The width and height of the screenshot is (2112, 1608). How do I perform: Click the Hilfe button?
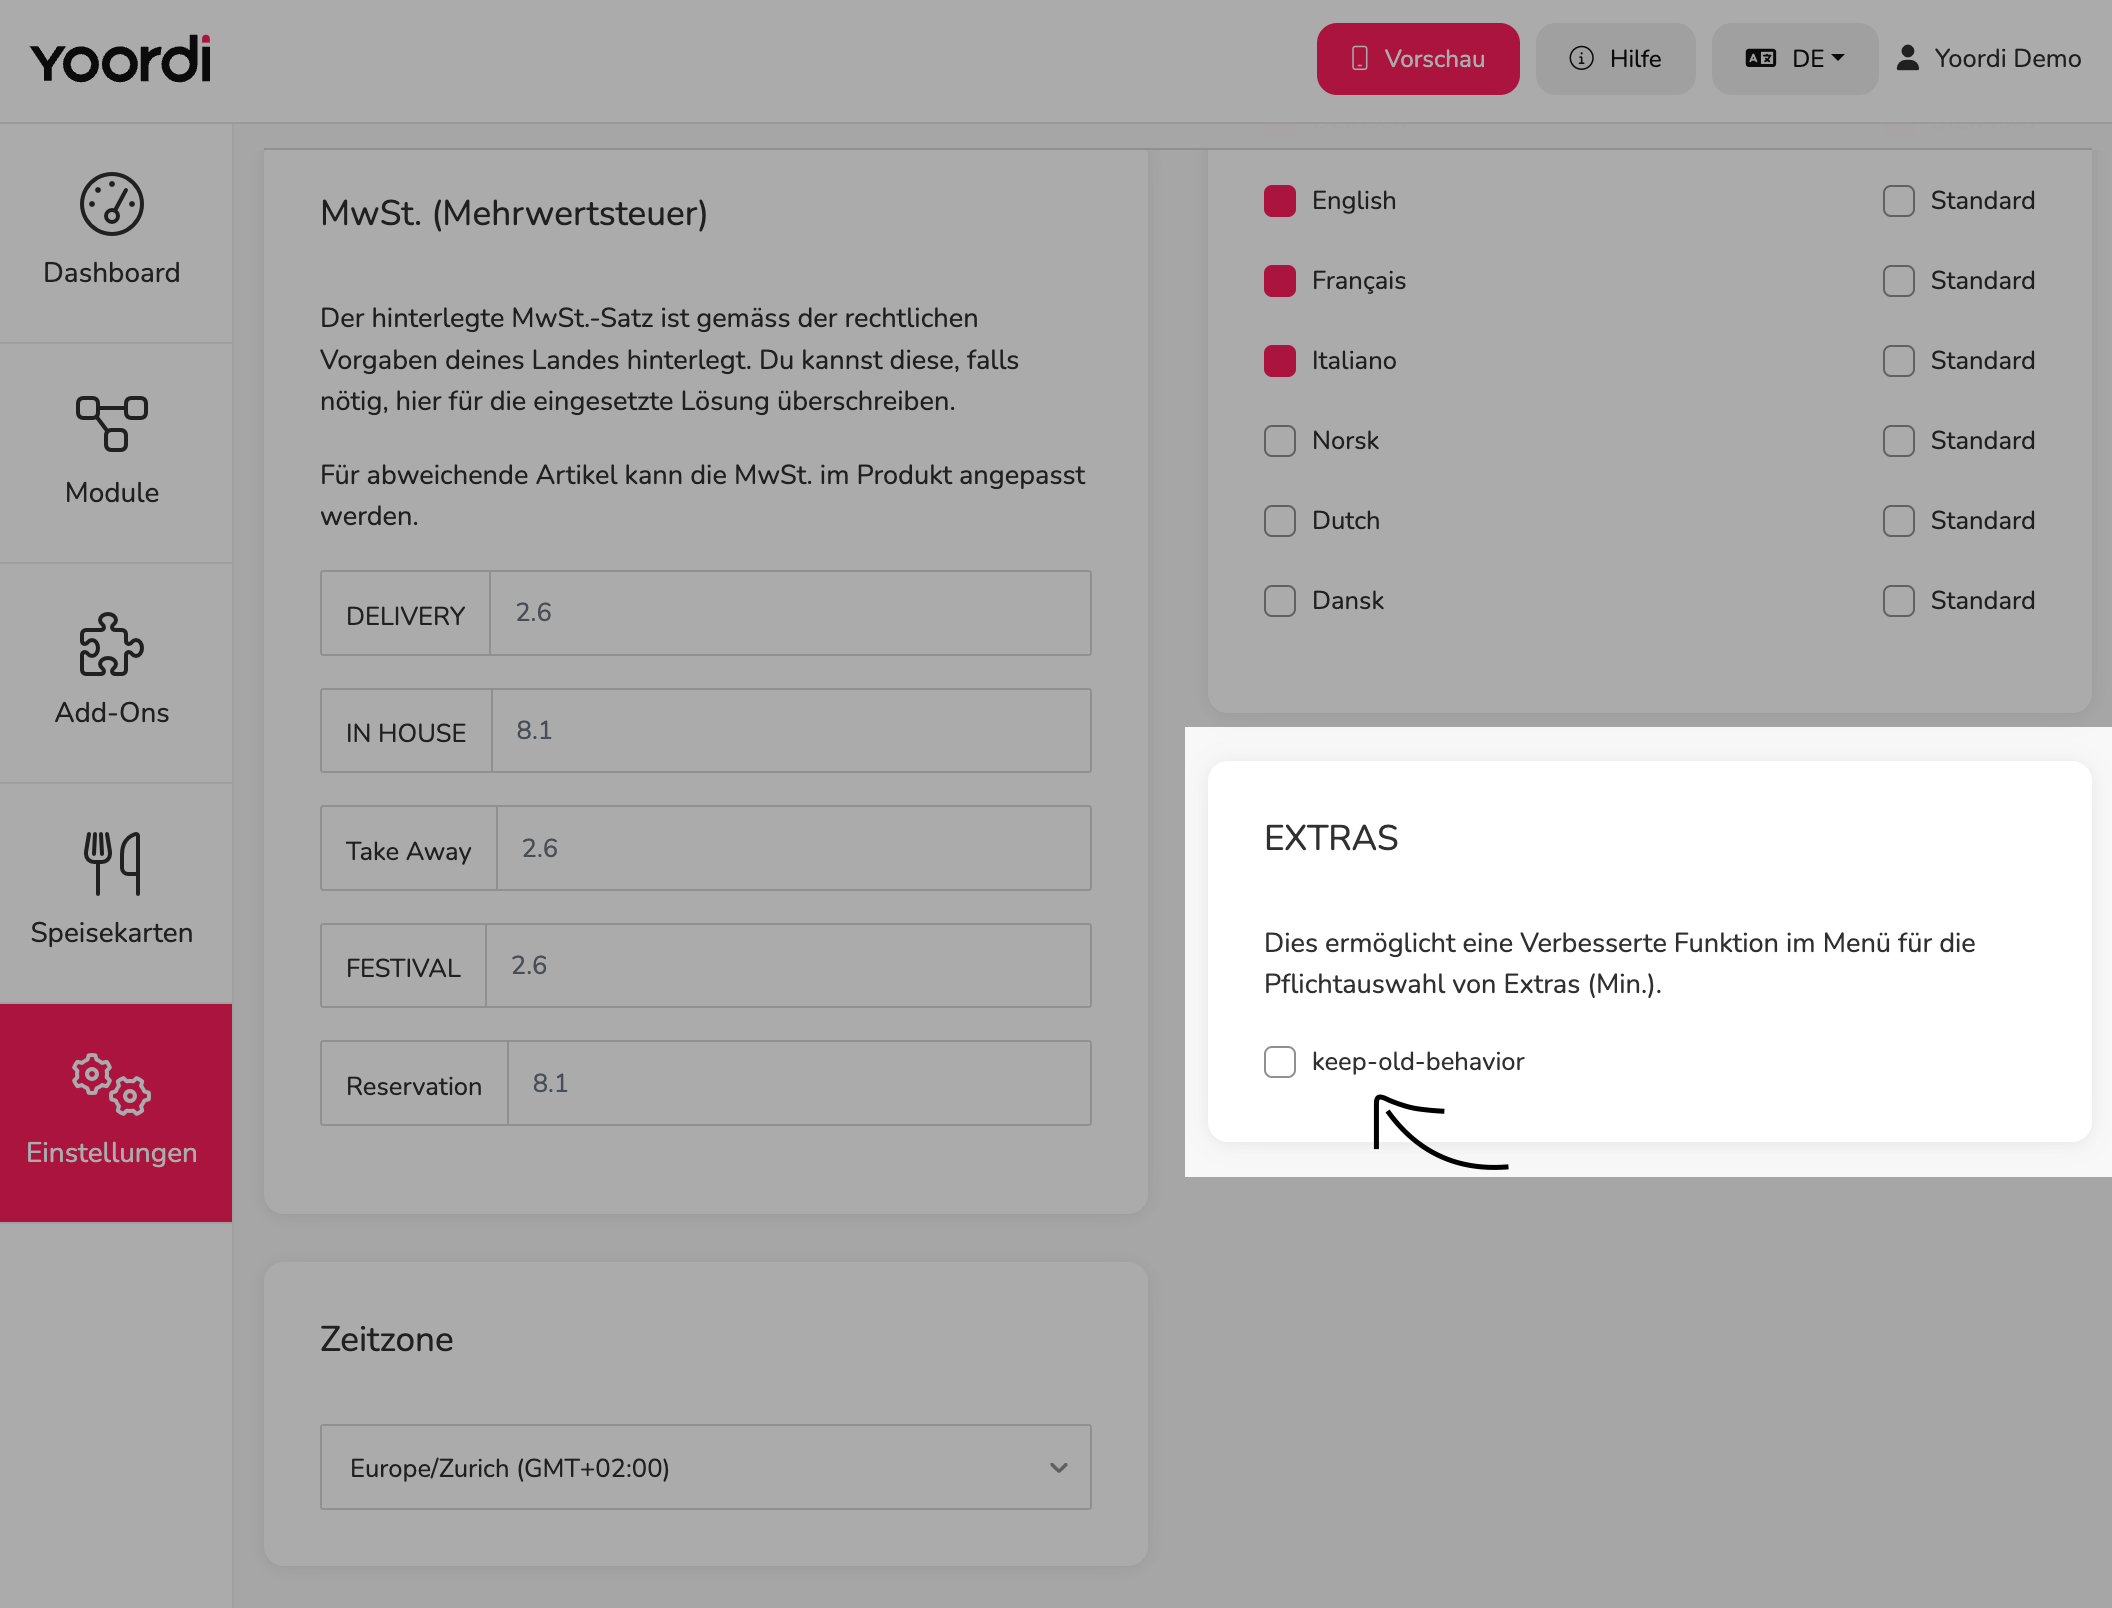point(1616,59)
